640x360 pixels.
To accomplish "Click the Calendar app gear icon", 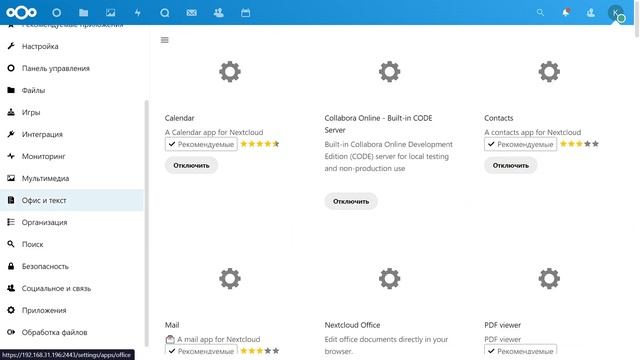I will click(230, 72).
